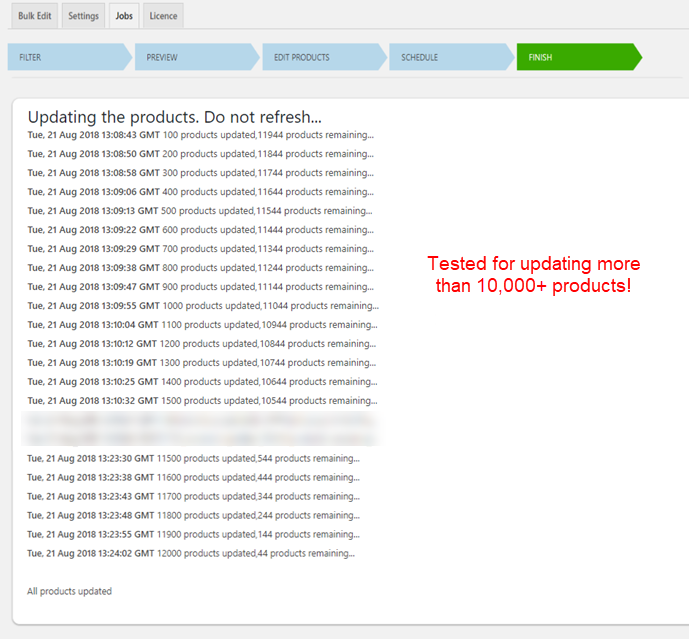Select log line '1400 products updated,10644 products remaining'
The width and height of the screenshot is (689, 639).
(x=203, y=381)
